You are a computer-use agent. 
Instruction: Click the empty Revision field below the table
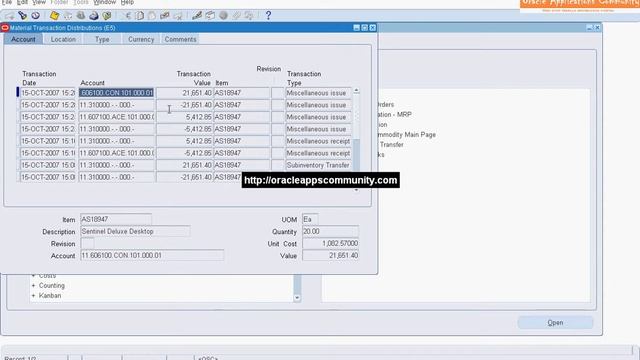(87, 244)
